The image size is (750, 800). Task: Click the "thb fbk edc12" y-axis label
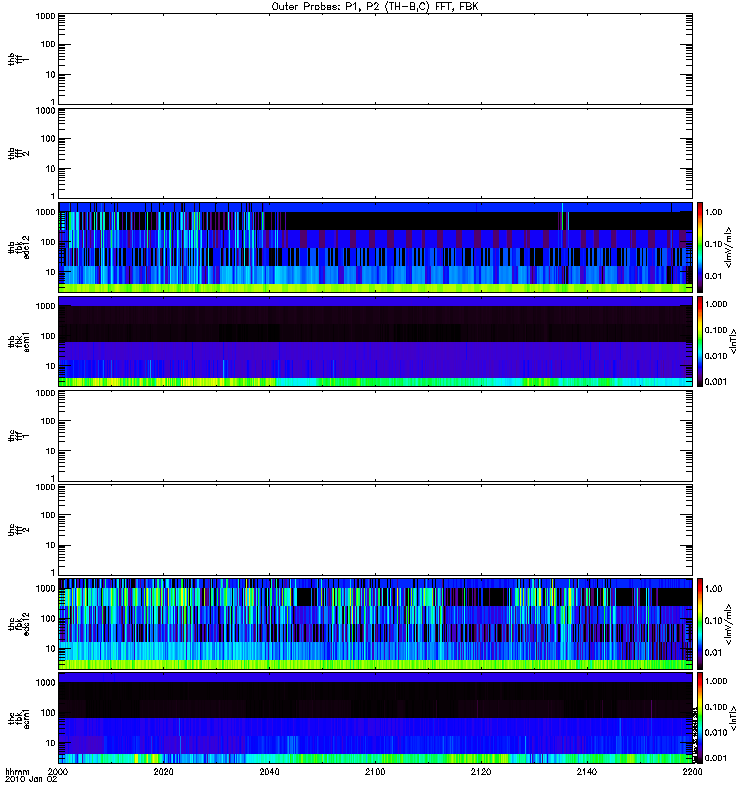[x=19, y=247]
